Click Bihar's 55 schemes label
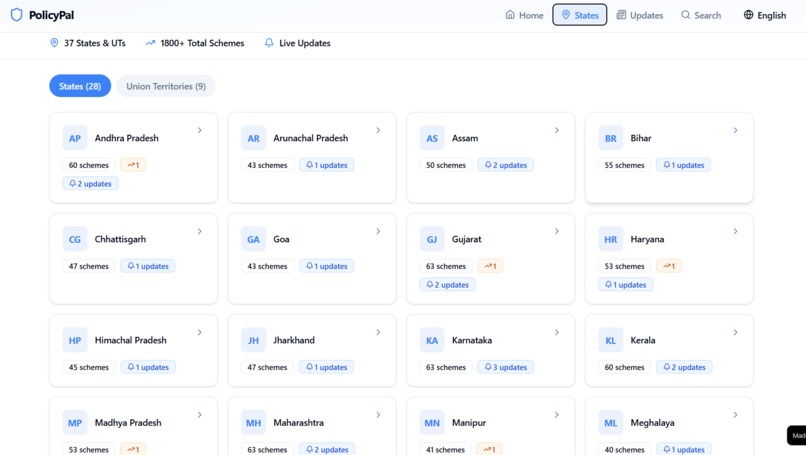This screenshot has width=806, height=455. [625, 165]
